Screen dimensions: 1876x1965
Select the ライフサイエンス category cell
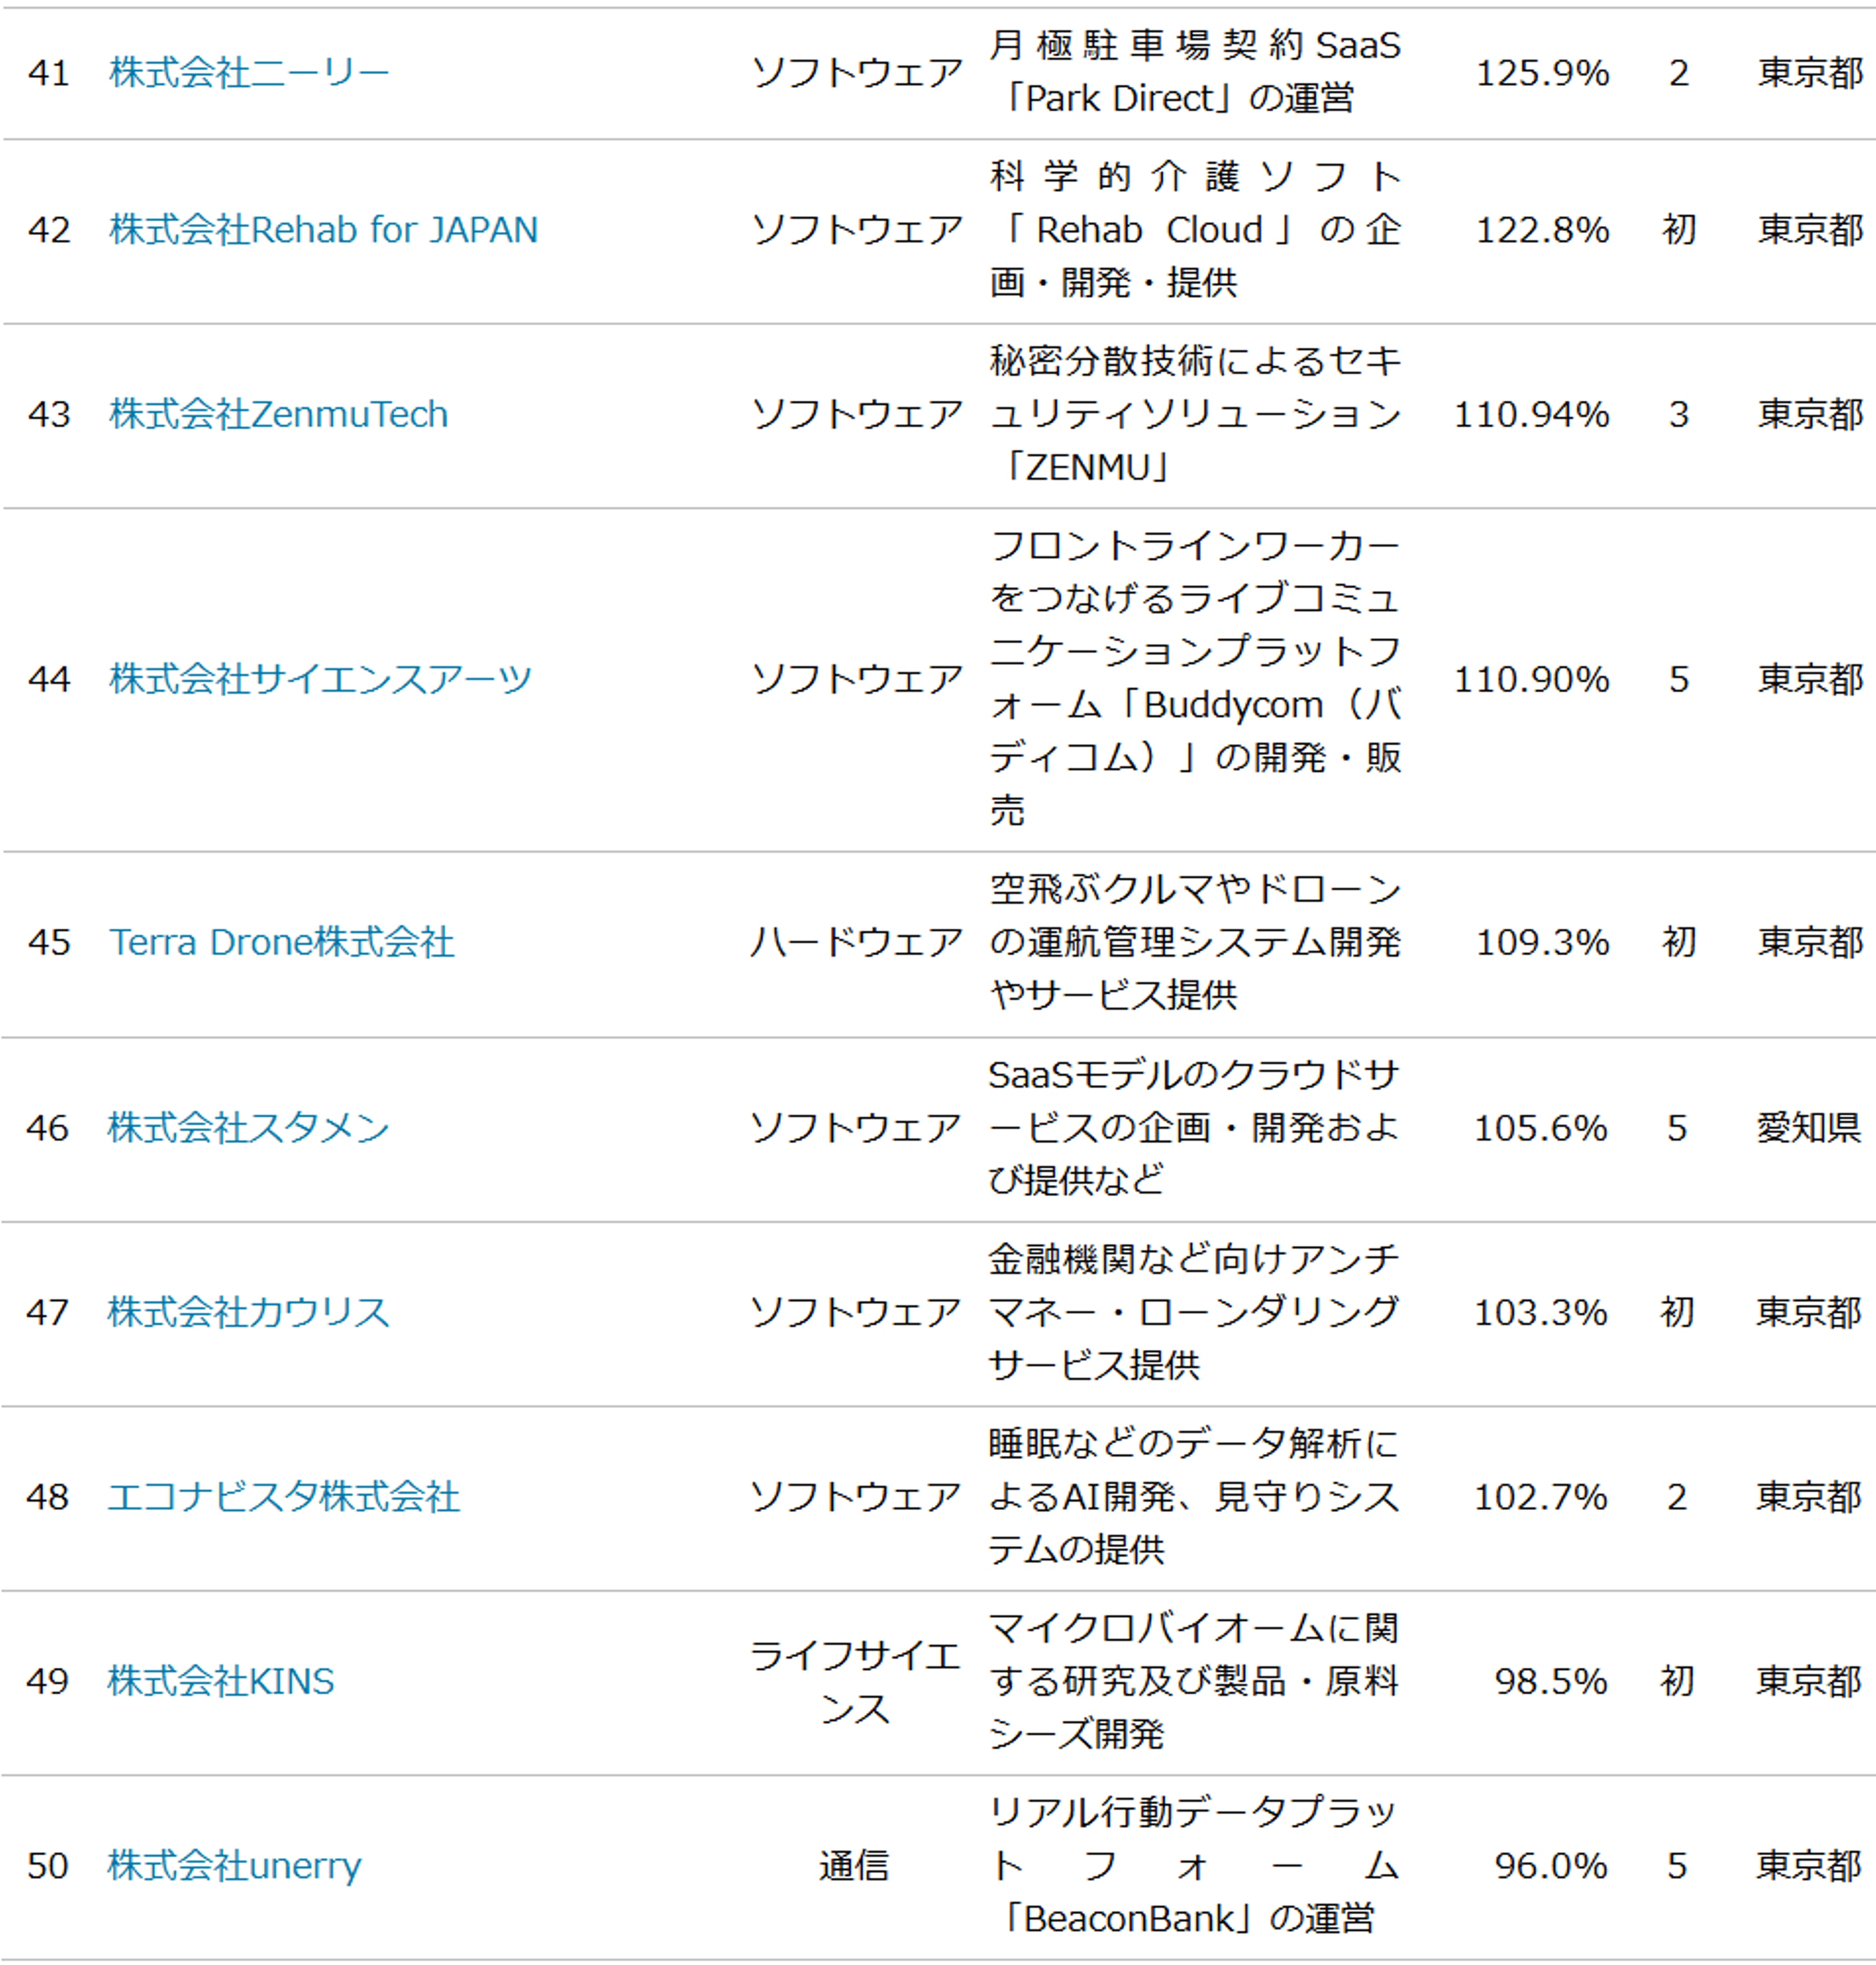click(x=855, y=1682)
